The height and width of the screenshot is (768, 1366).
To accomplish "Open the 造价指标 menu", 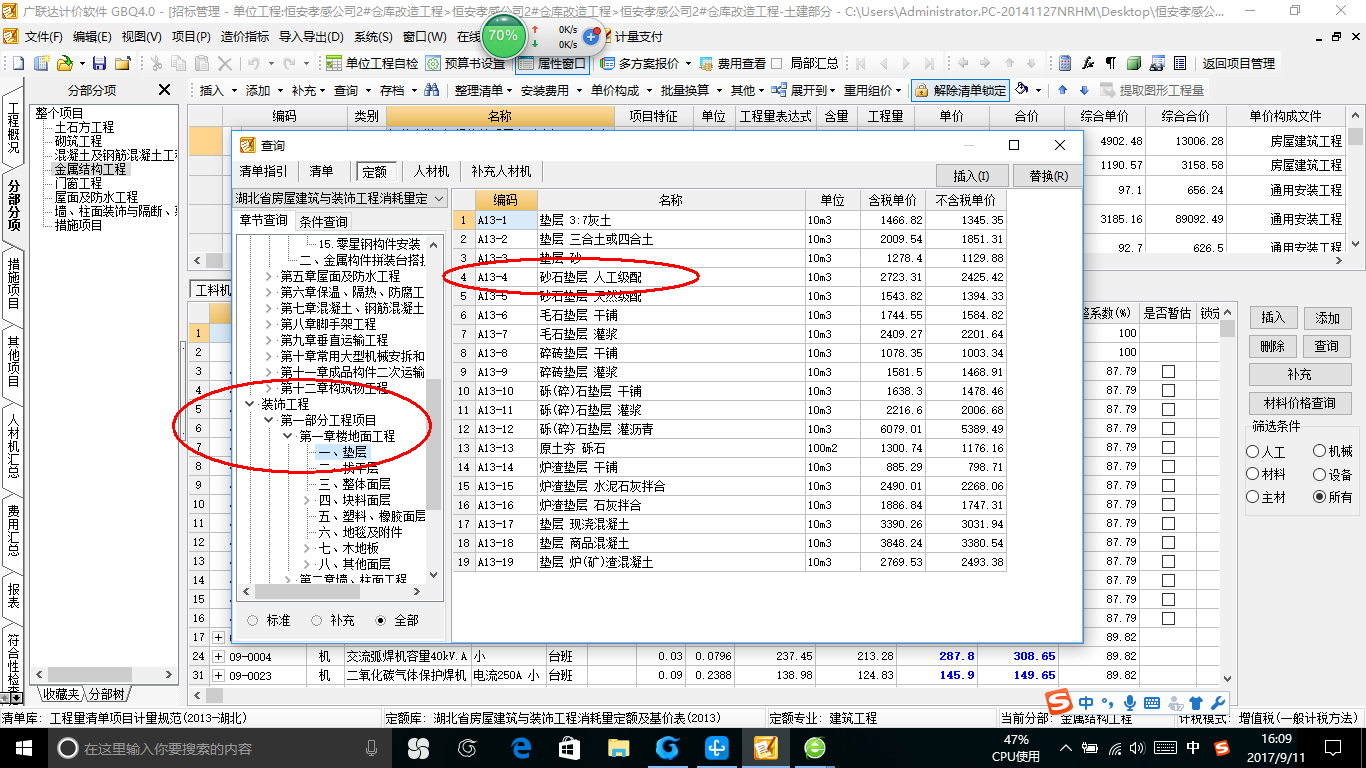I will coord(244,36).
